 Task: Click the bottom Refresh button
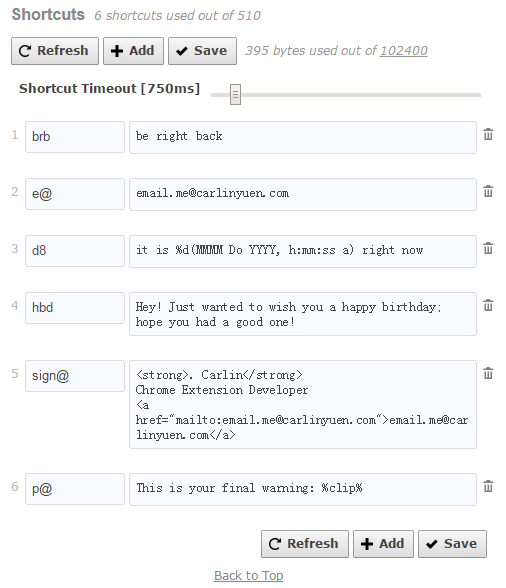coord(305,544)
